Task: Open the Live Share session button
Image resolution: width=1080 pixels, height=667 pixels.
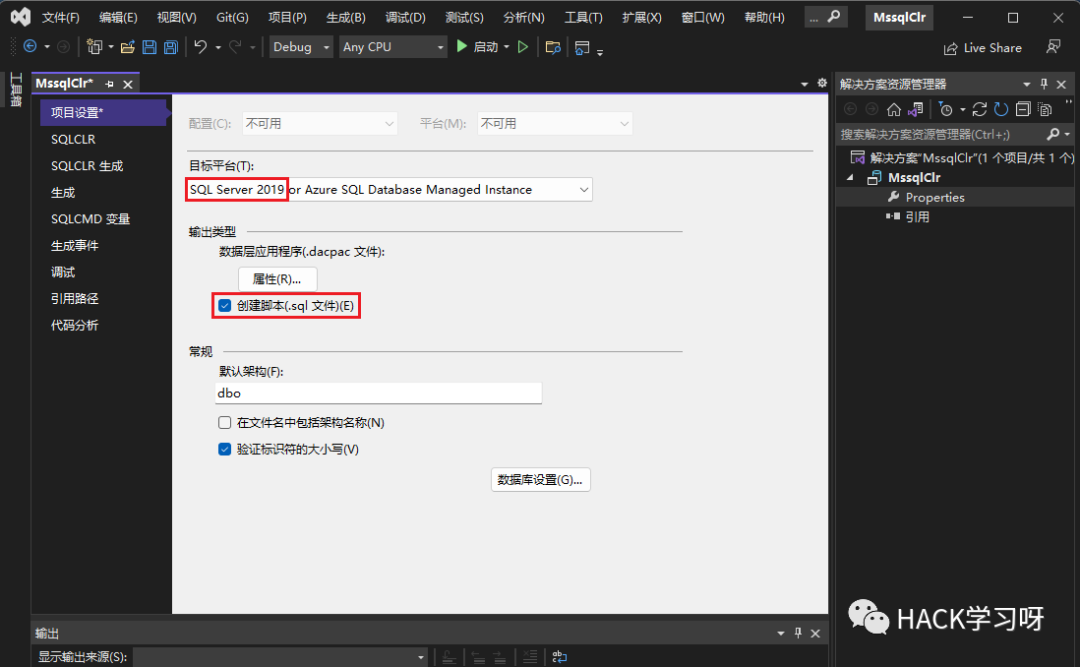Action: [983, 48]
